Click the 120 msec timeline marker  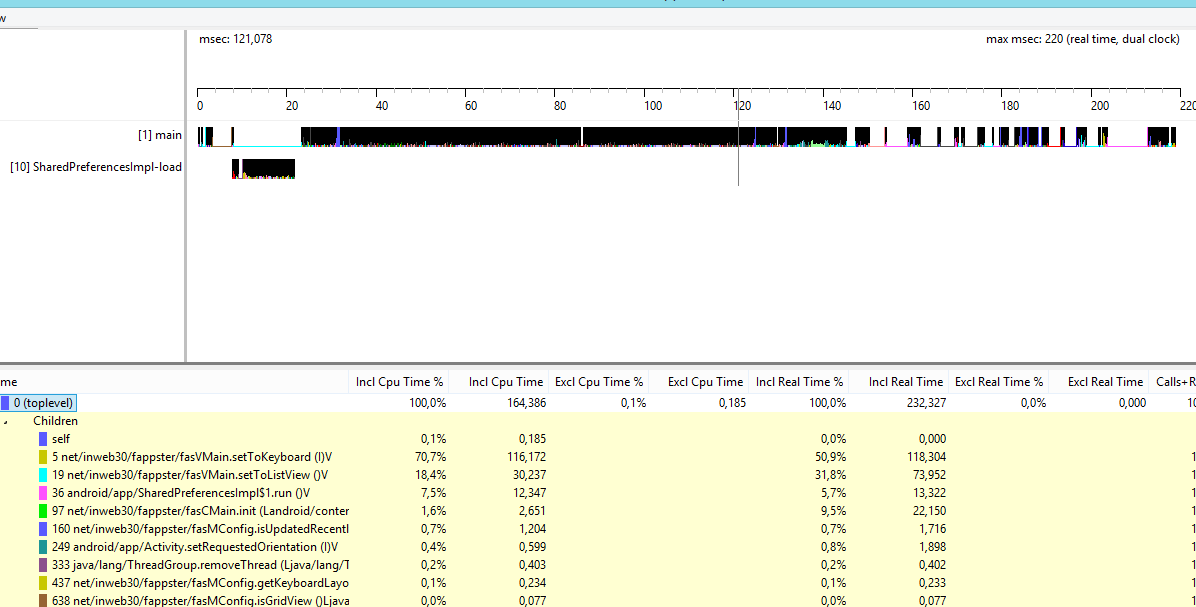pos(742,106)
